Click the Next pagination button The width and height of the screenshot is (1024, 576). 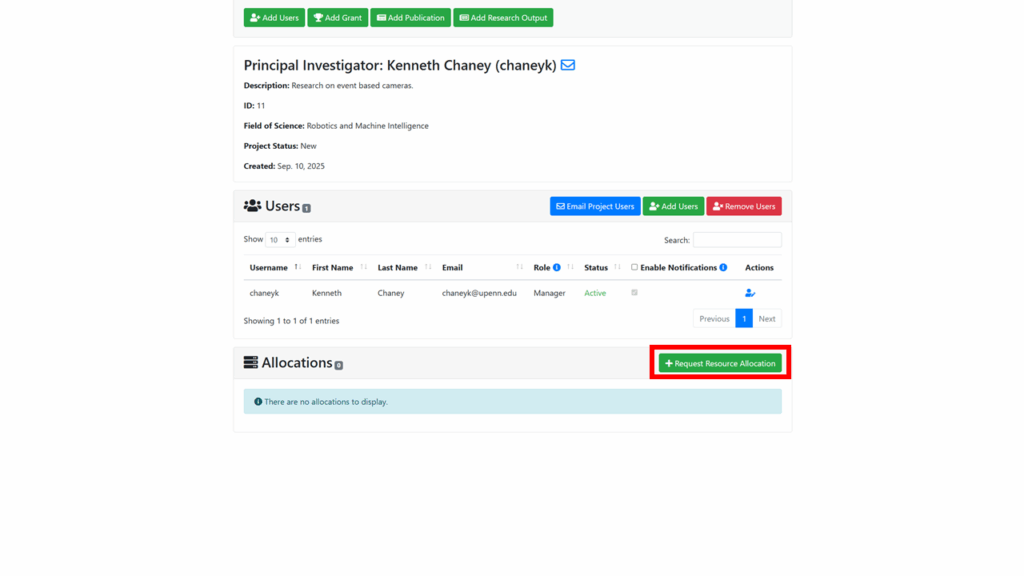(767, 319)
